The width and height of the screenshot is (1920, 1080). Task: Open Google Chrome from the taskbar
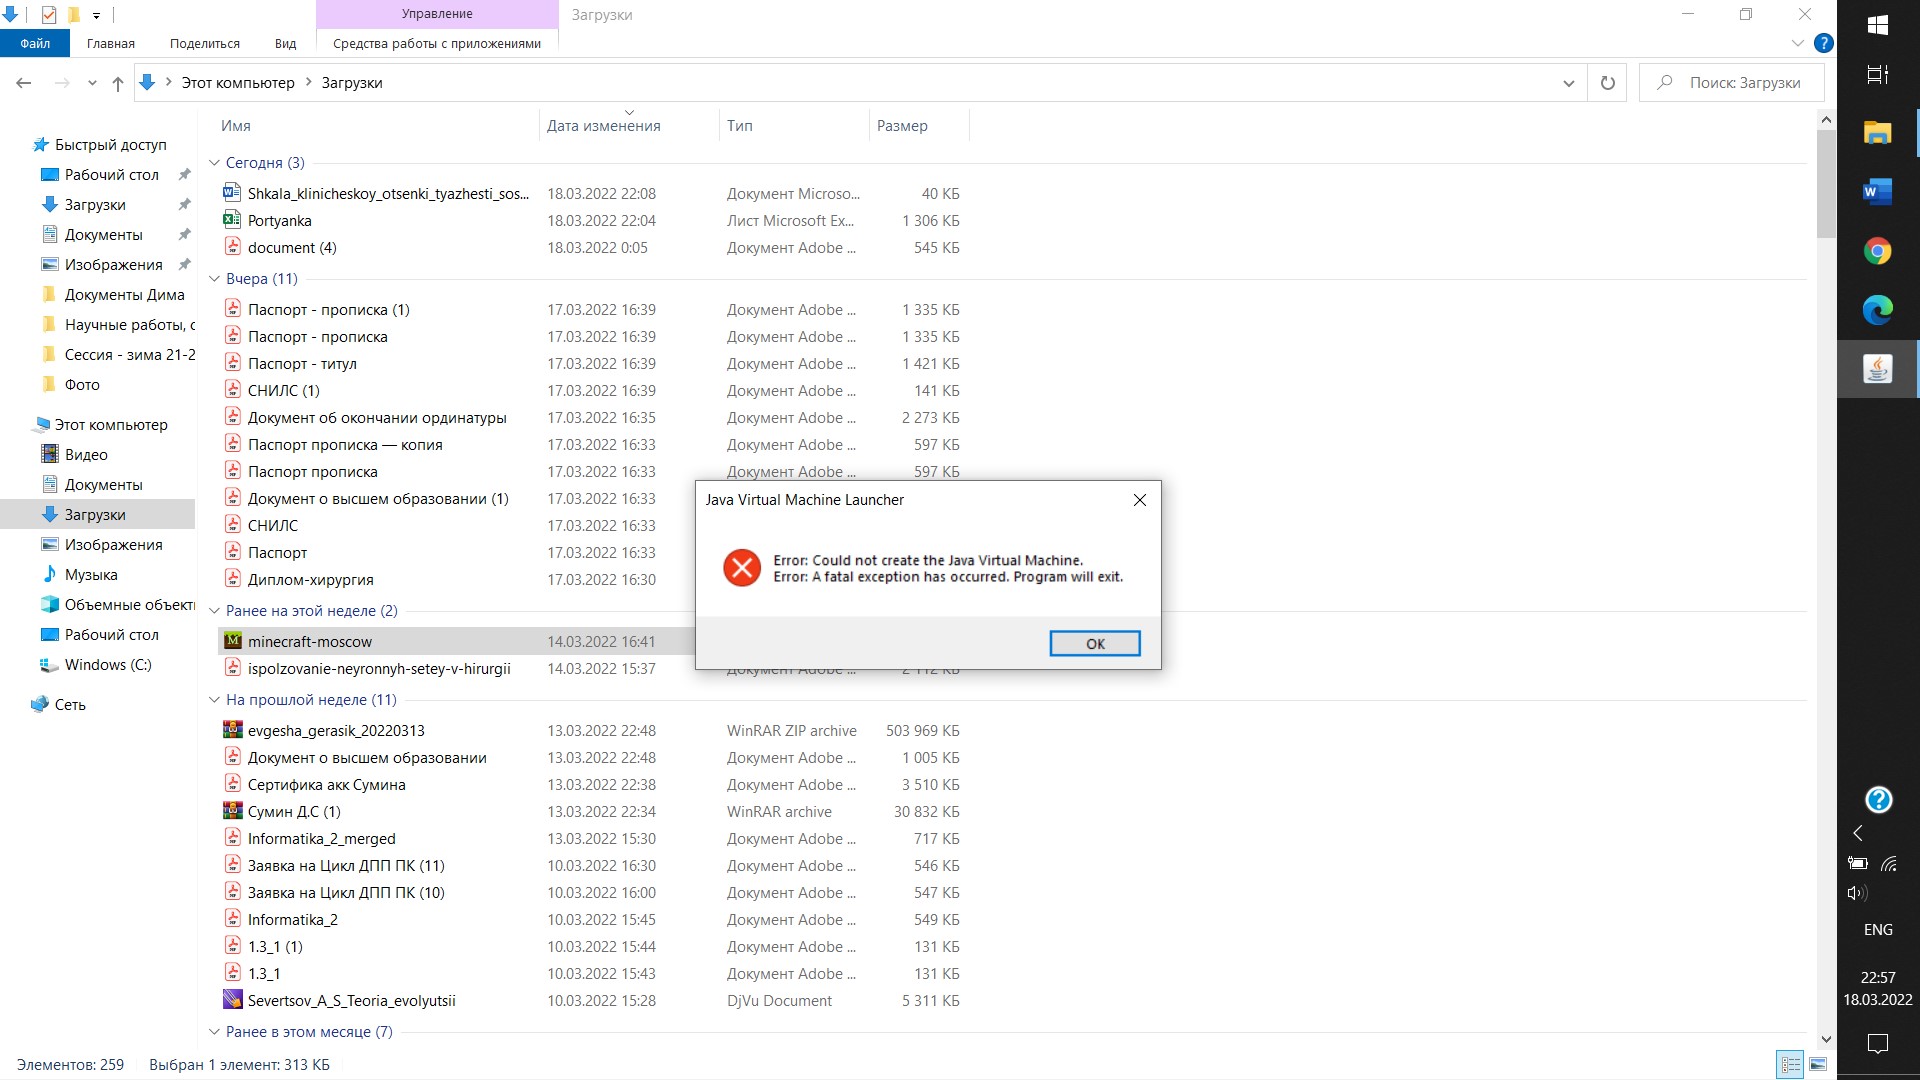click(1877, 251)
